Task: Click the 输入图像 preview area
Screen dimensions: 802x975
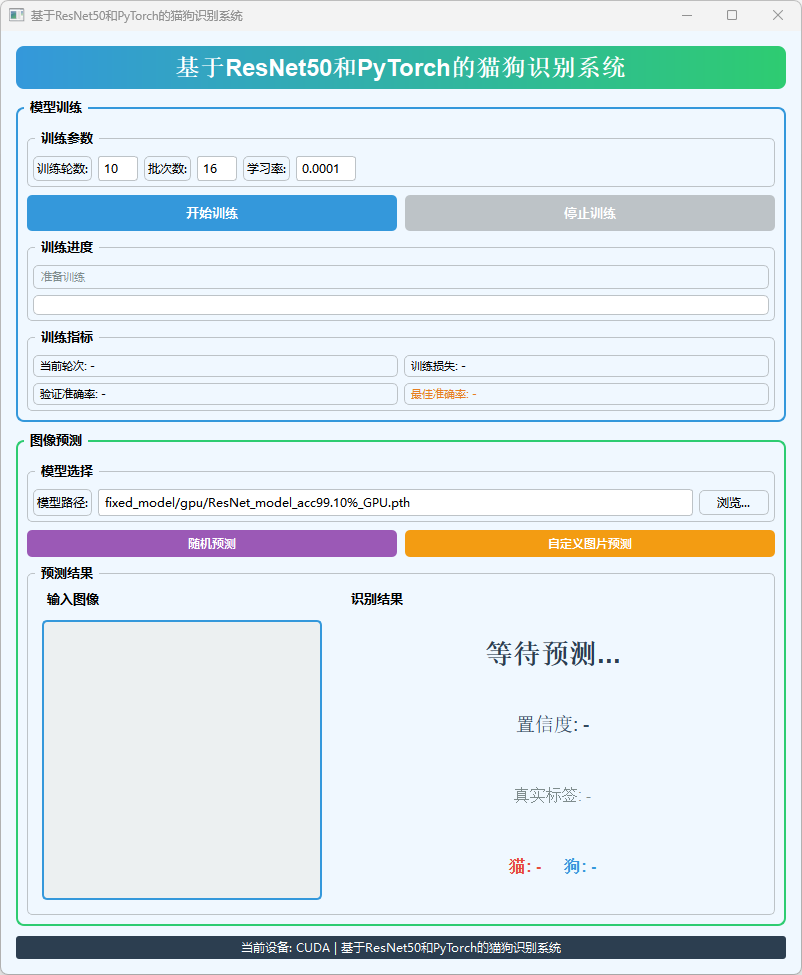Action: 182,760
